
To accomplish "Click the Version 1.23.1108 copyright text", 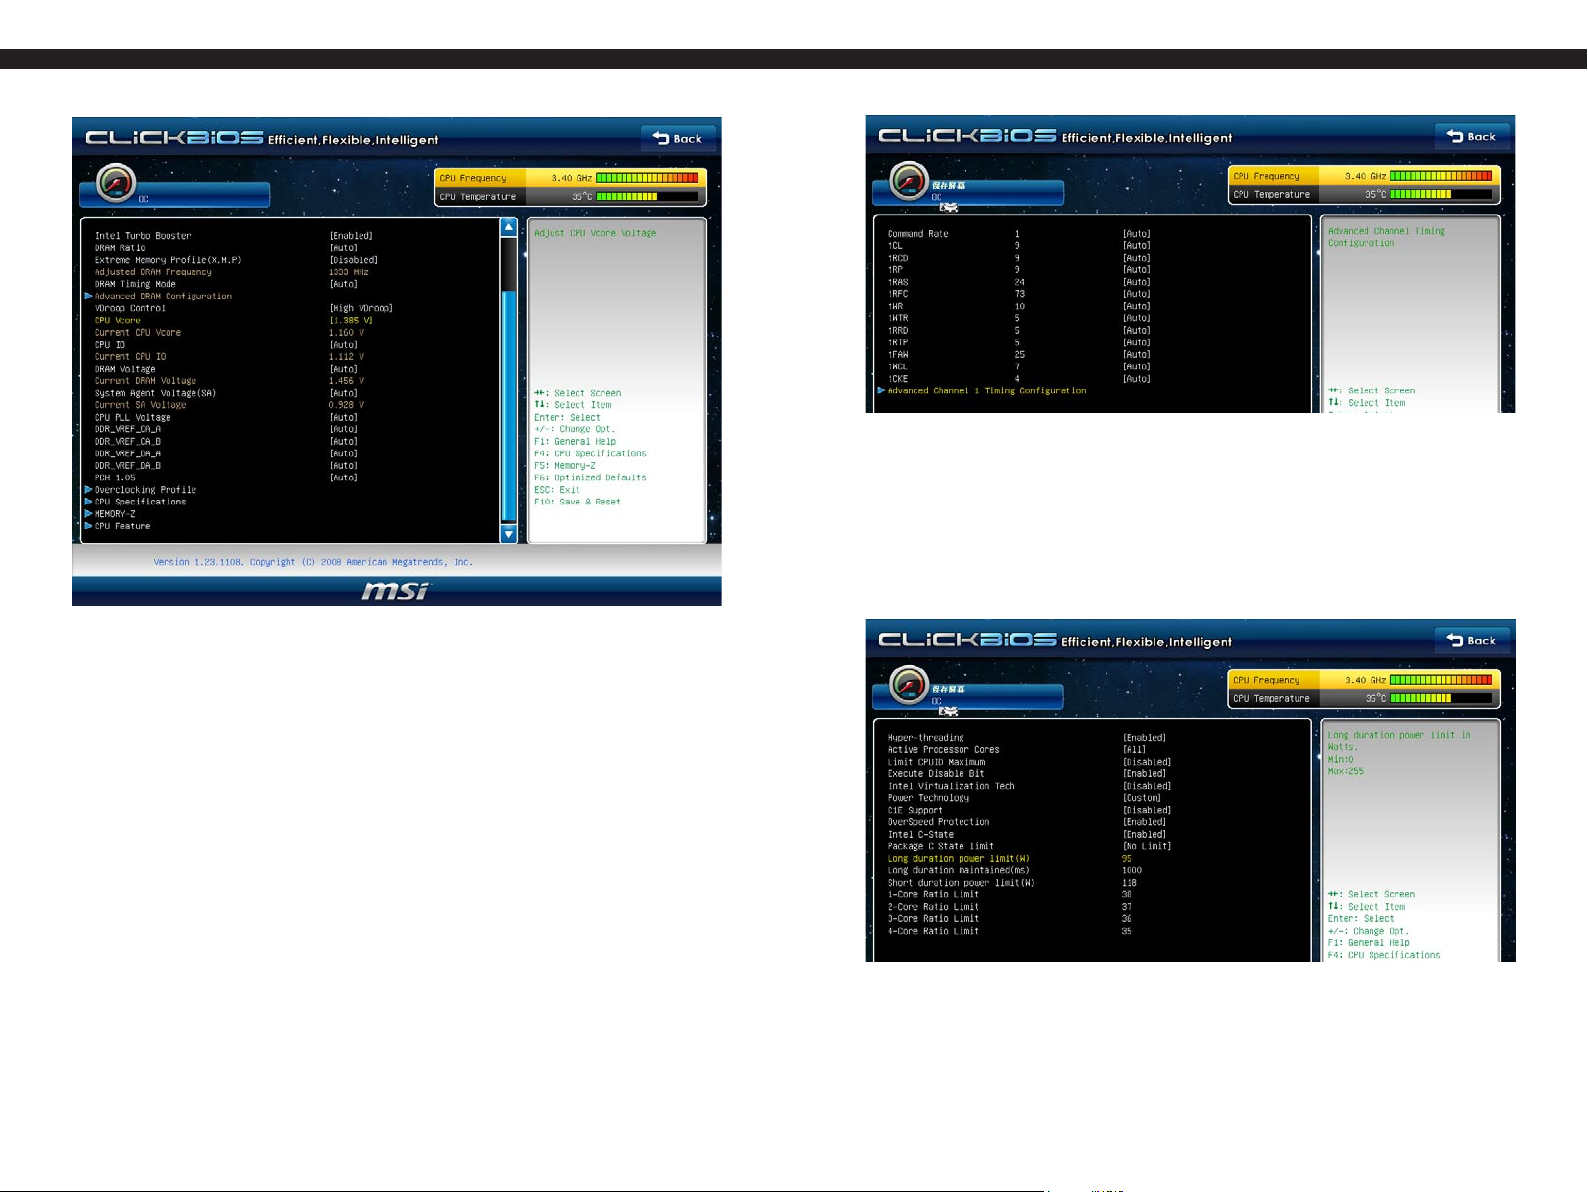I will pyautogui.click(x=313, y=562).
